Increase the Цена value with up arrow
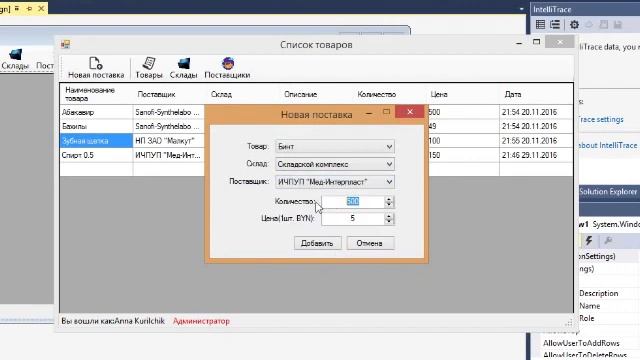This screenshot has height=360, width=640. click(389, 216)
